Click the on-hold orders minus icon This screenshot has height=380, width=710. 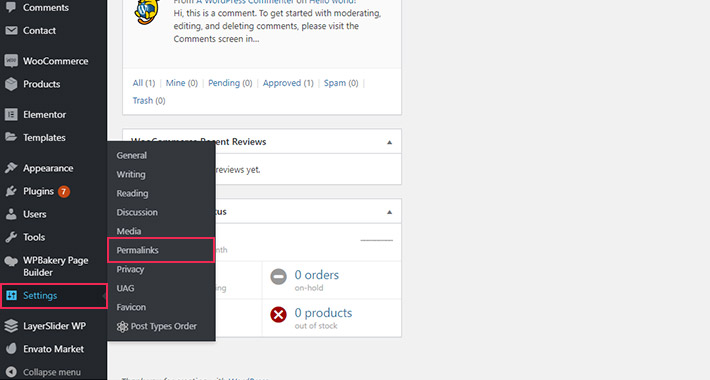[x=278, y=276]
